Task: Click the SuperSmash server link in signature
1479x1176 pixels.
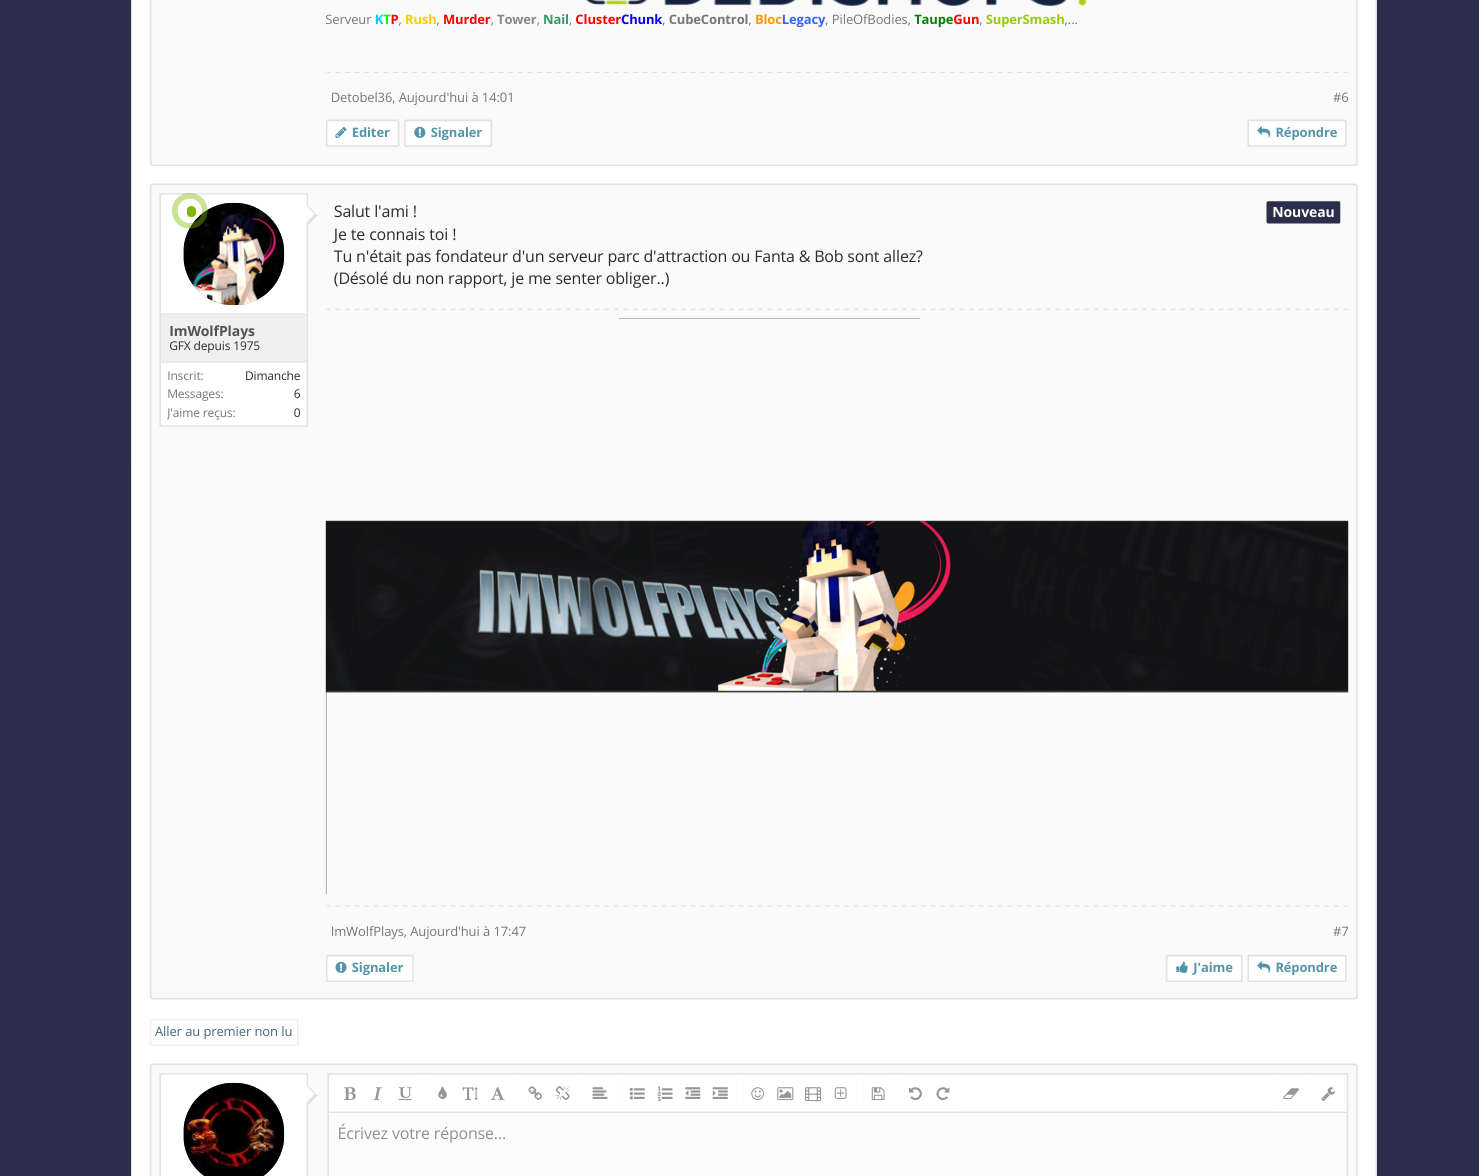Action: coord(1025,20)
